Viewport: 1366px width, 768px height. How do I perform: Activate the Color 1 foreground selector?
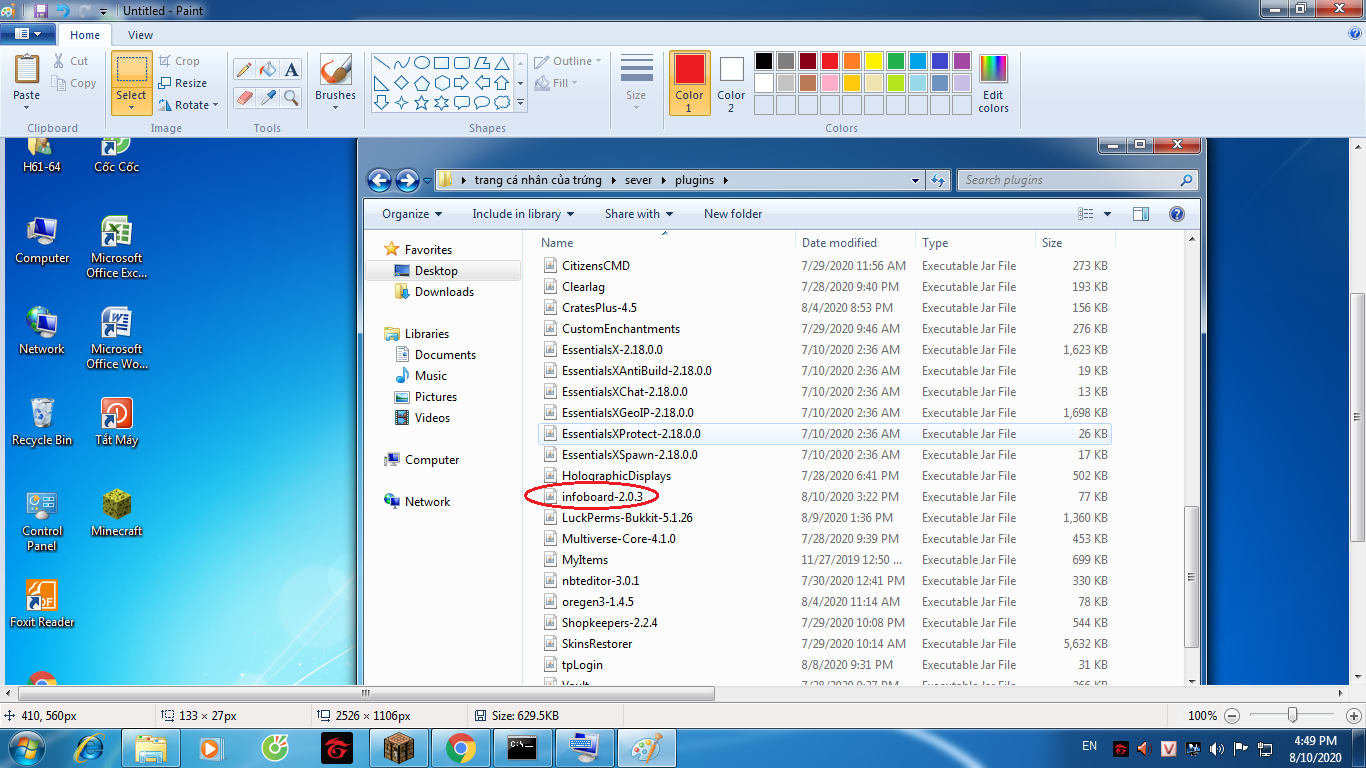coord(689,82)
